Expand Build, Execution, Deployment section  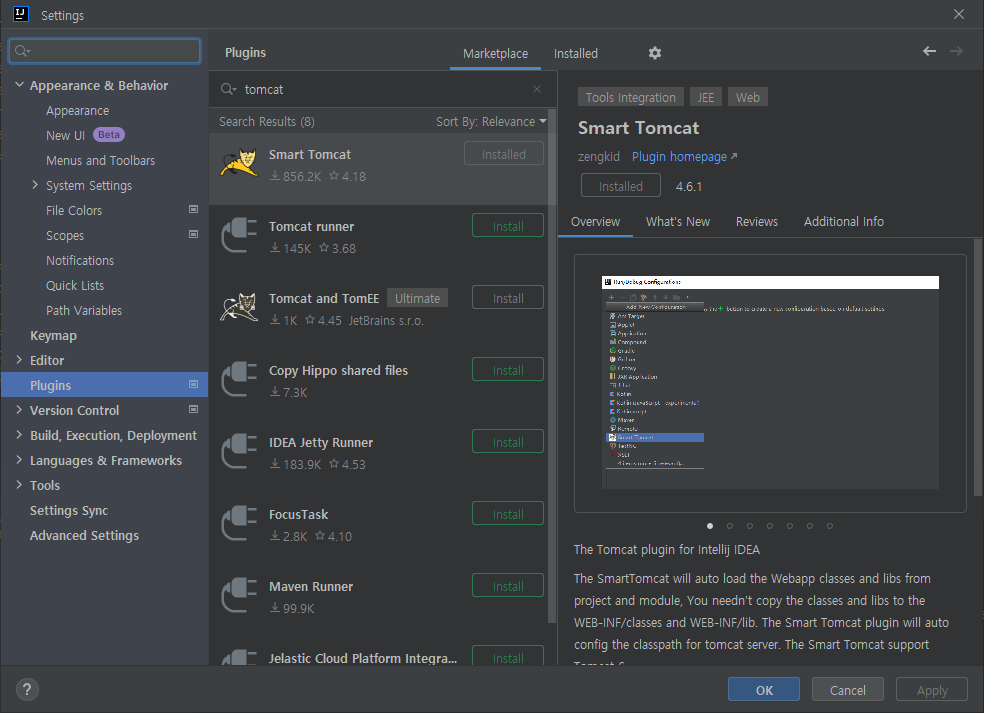click(19, 434)
